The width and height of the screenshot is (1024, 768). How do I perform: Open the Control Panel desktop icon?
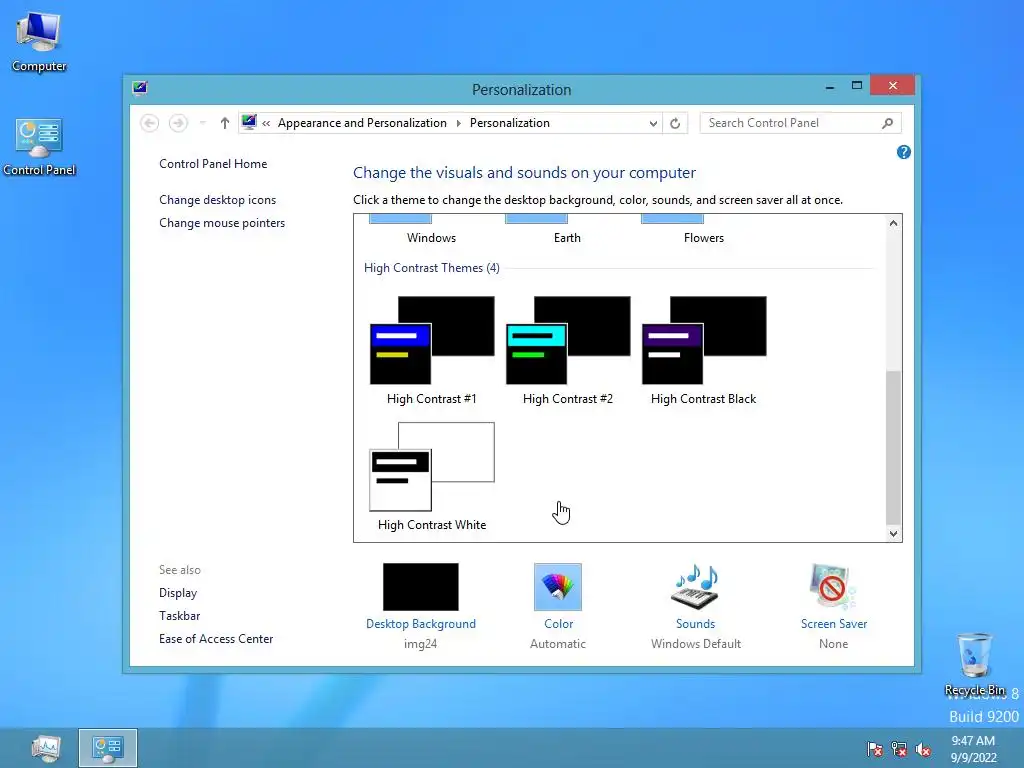pos(39,147)
